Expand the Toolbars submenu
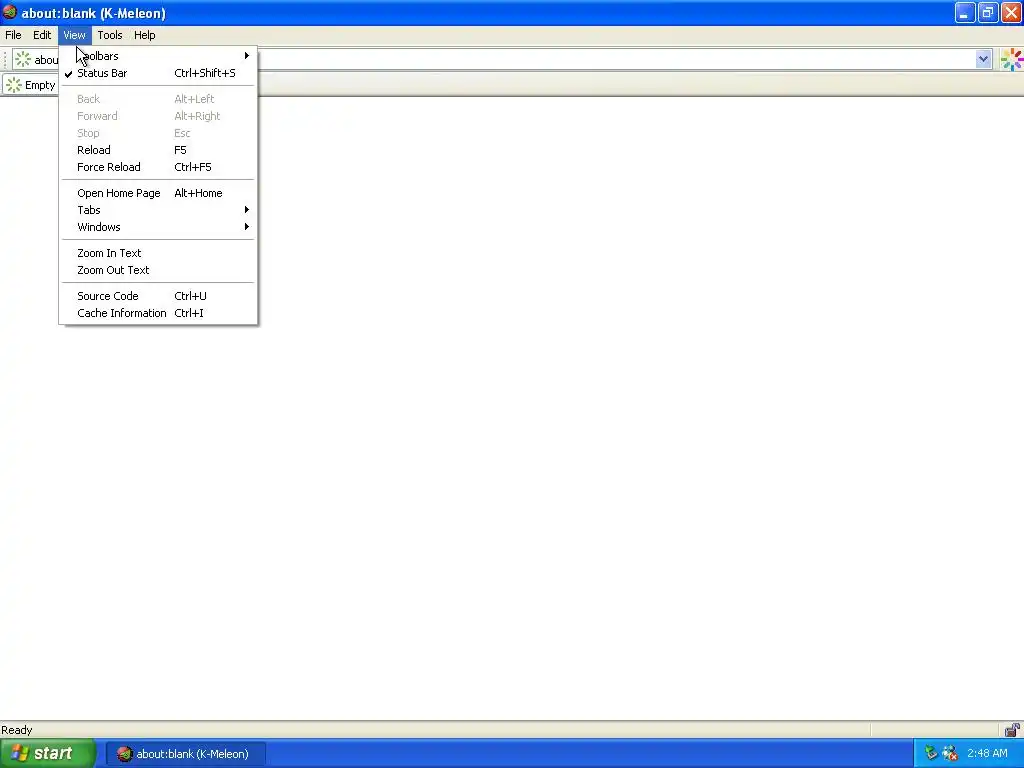The image size is (1024, 768). pos(158,56)
